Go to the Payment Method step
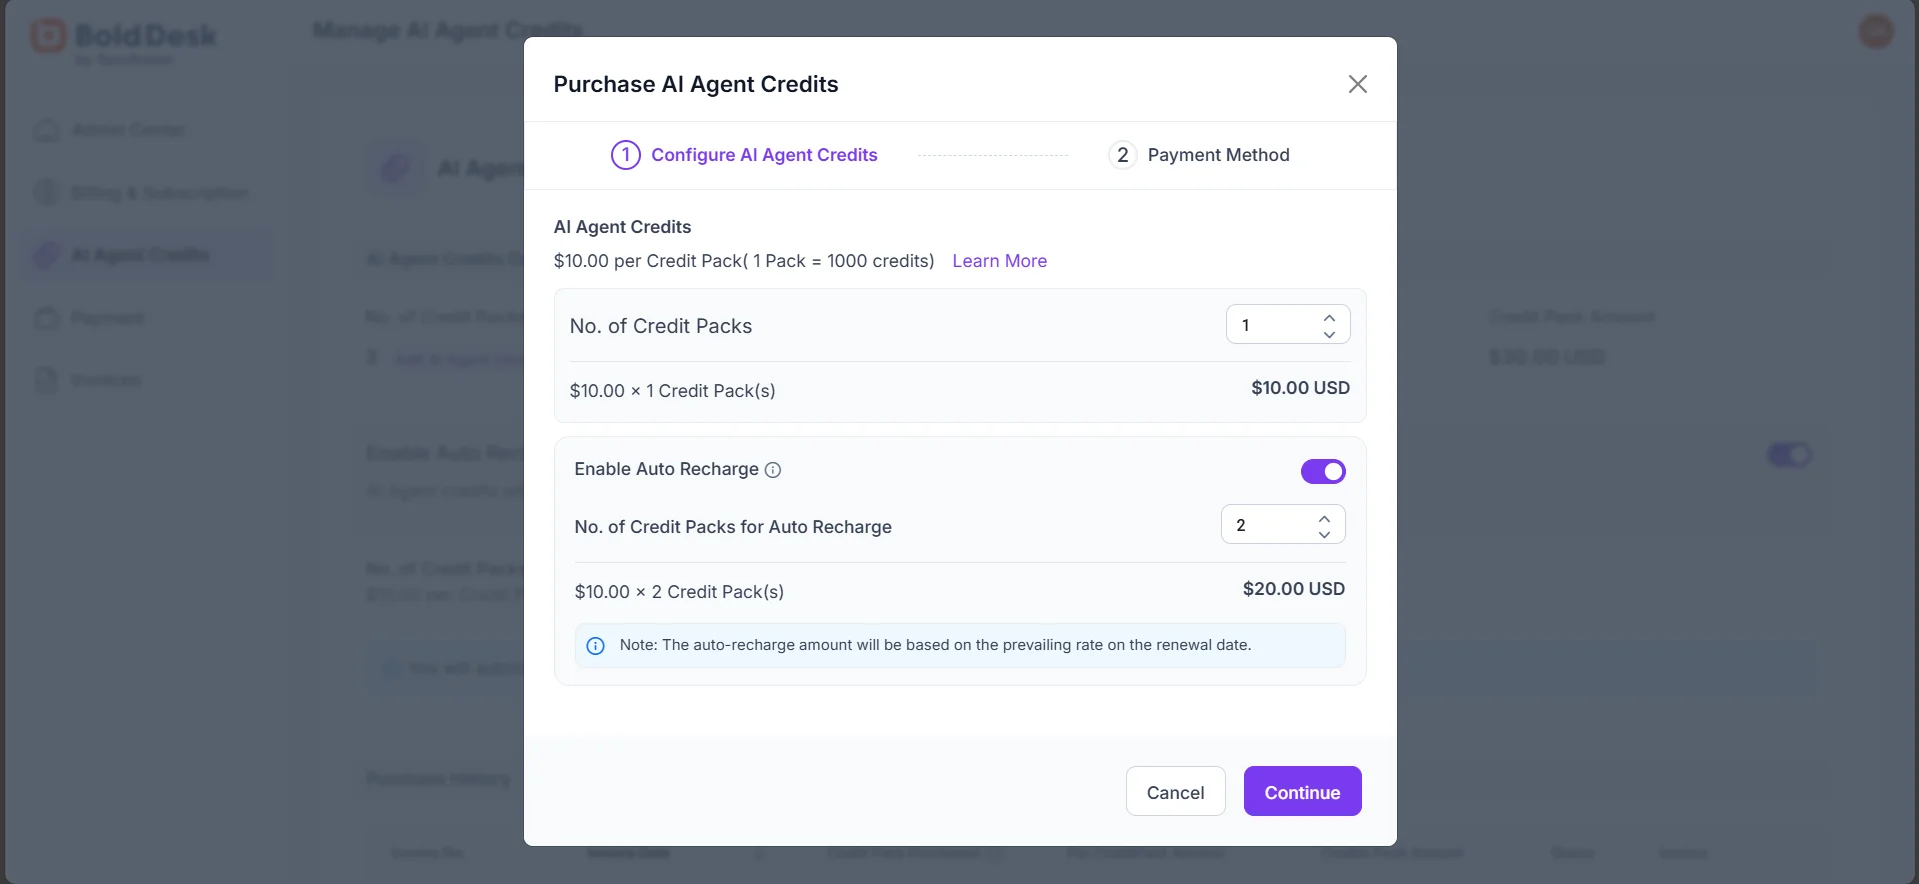 point(1218,155)
